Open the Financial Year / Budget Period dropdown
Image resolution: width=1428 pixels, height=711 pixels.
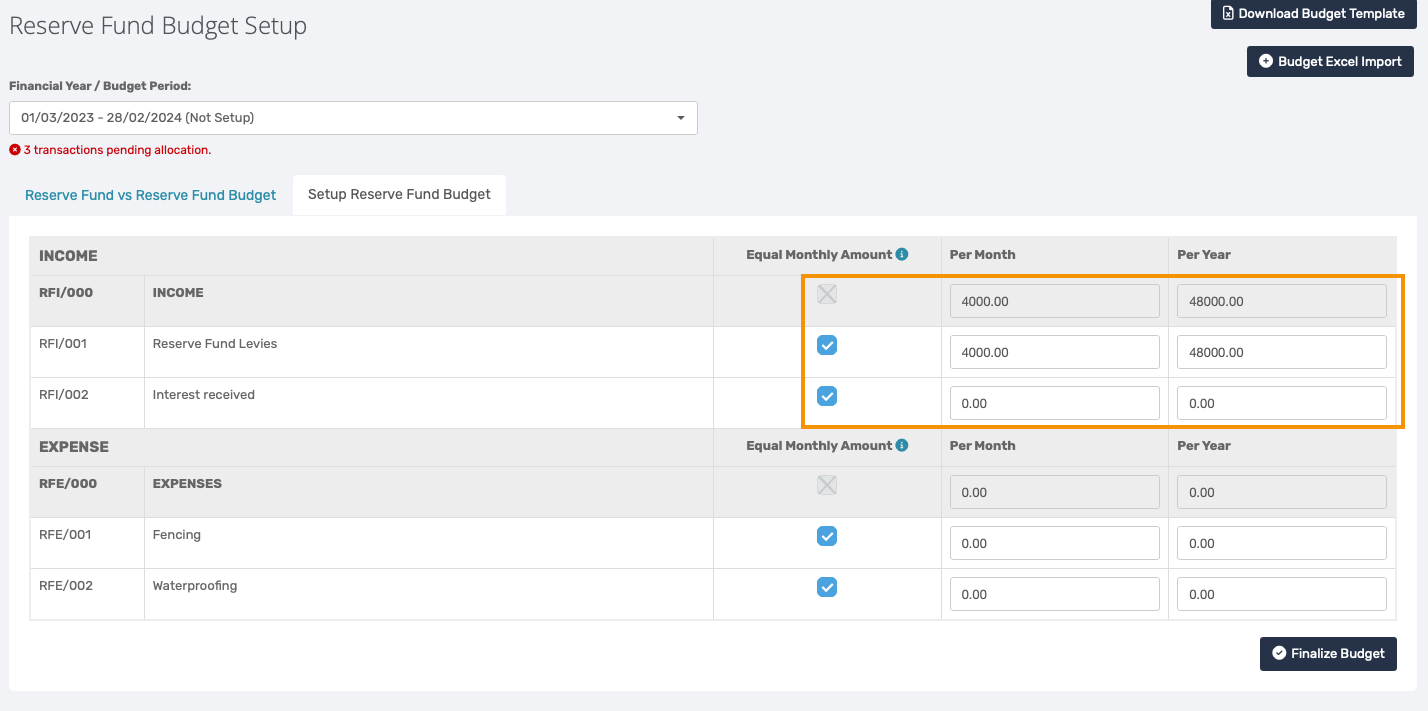(353, 118)
